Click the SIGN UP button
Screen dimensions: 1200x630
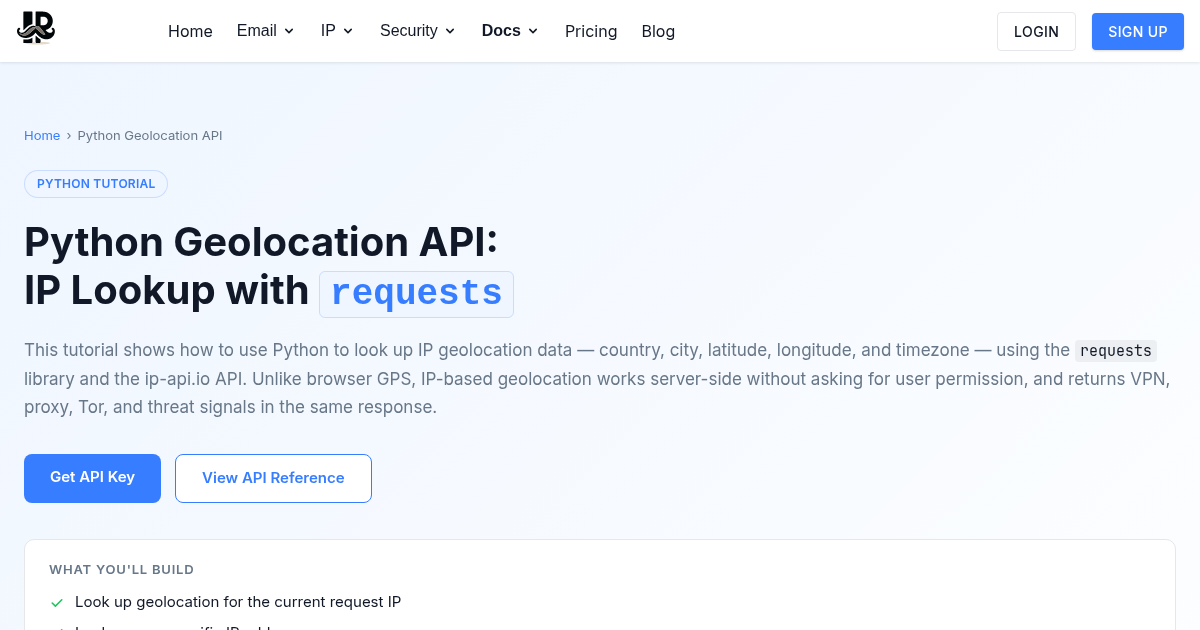pos(1138,31)
